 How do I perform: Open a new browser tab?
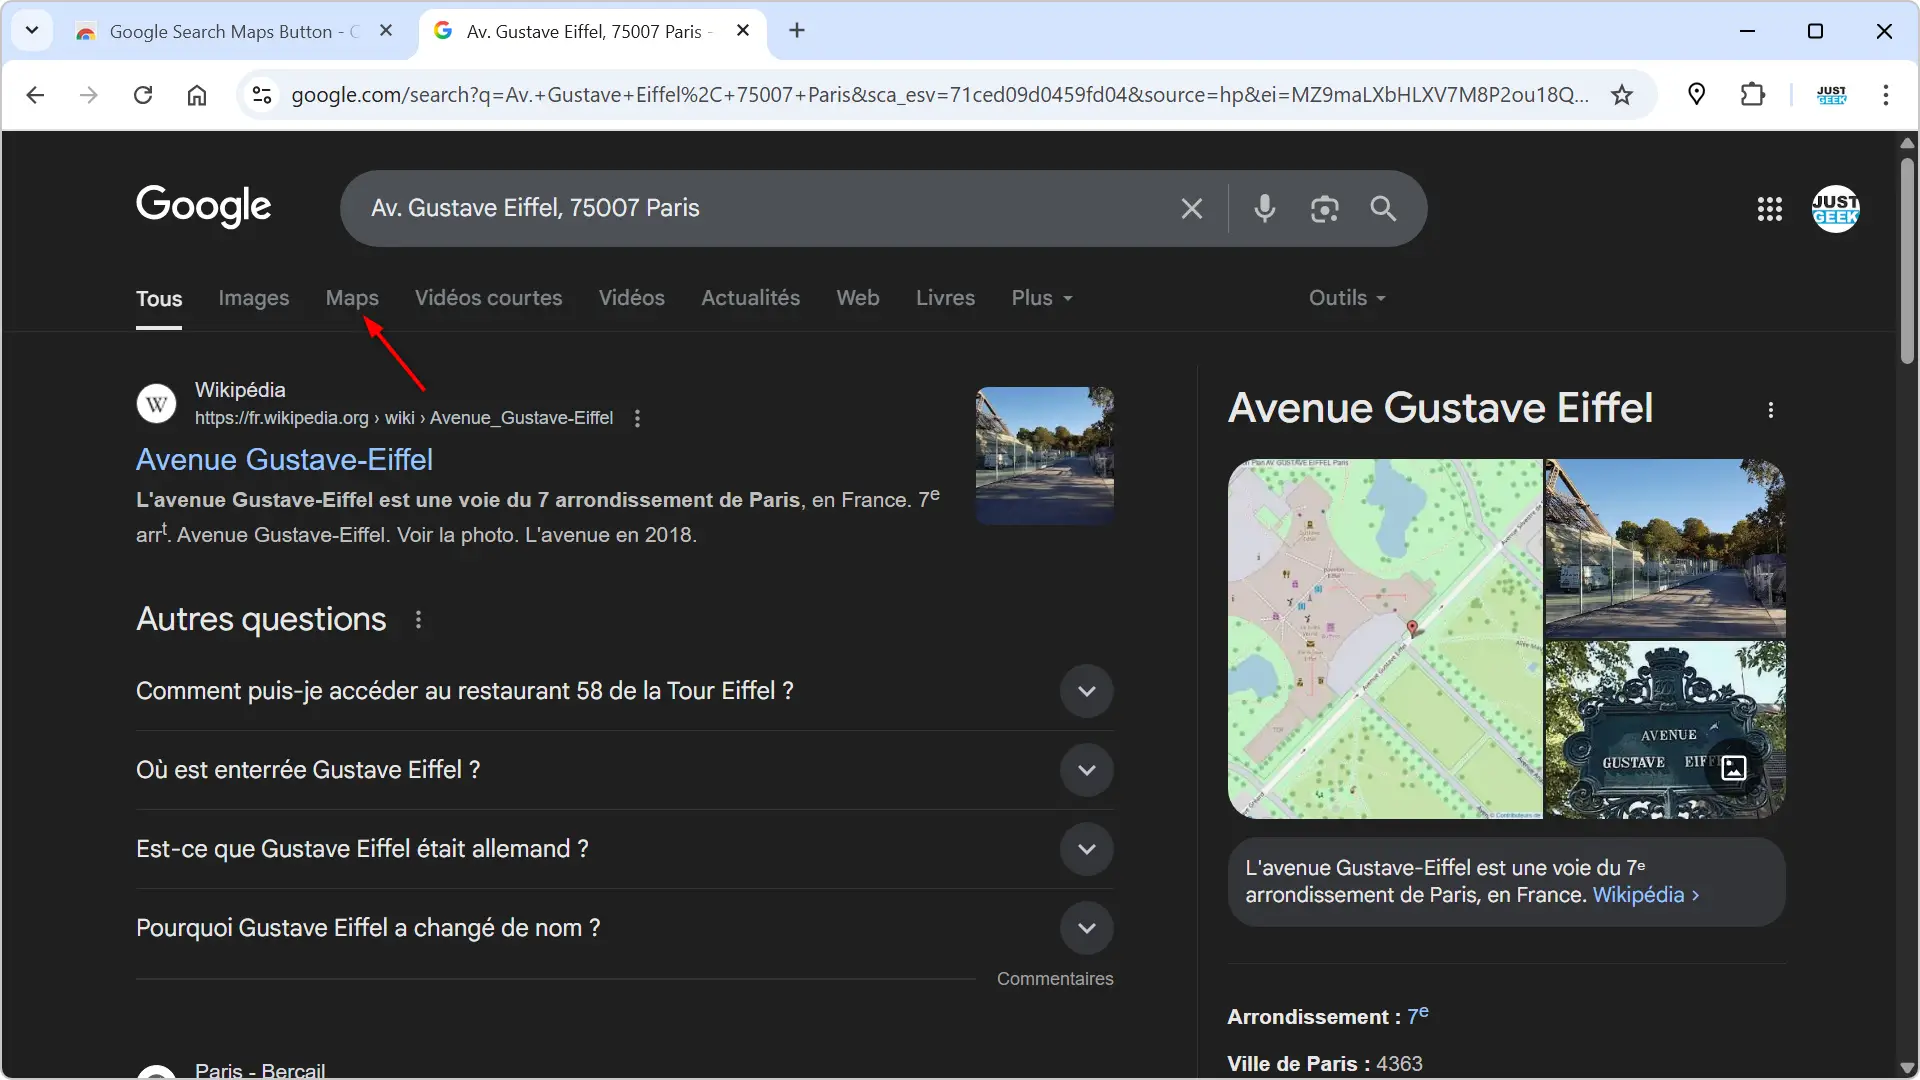797,31
